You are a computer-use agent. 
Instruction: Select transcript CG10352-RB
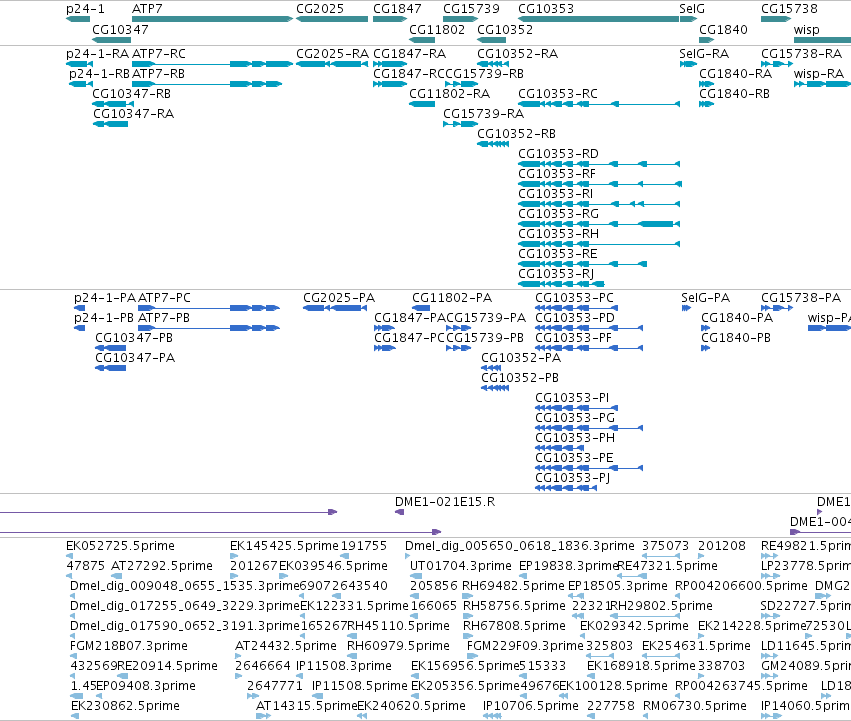point(493,144)
